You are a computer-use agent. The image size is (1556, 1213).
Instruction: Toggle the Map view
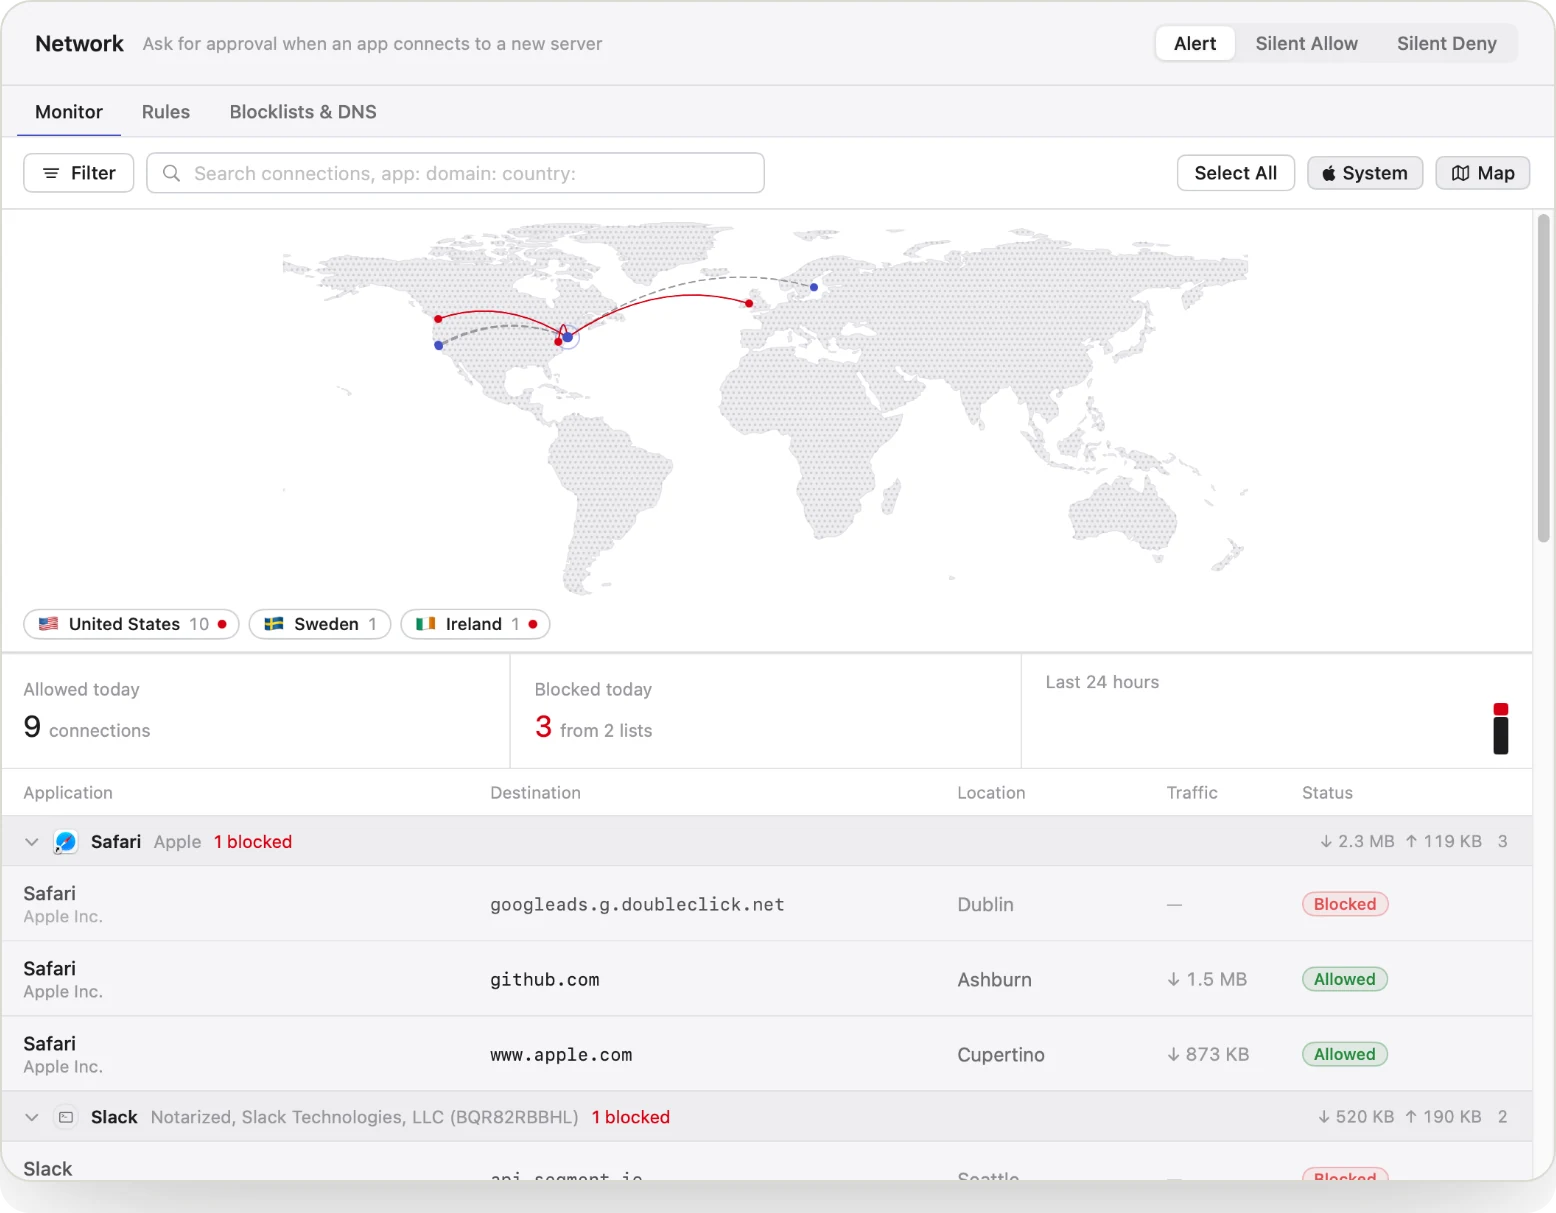click(1482, 173)
